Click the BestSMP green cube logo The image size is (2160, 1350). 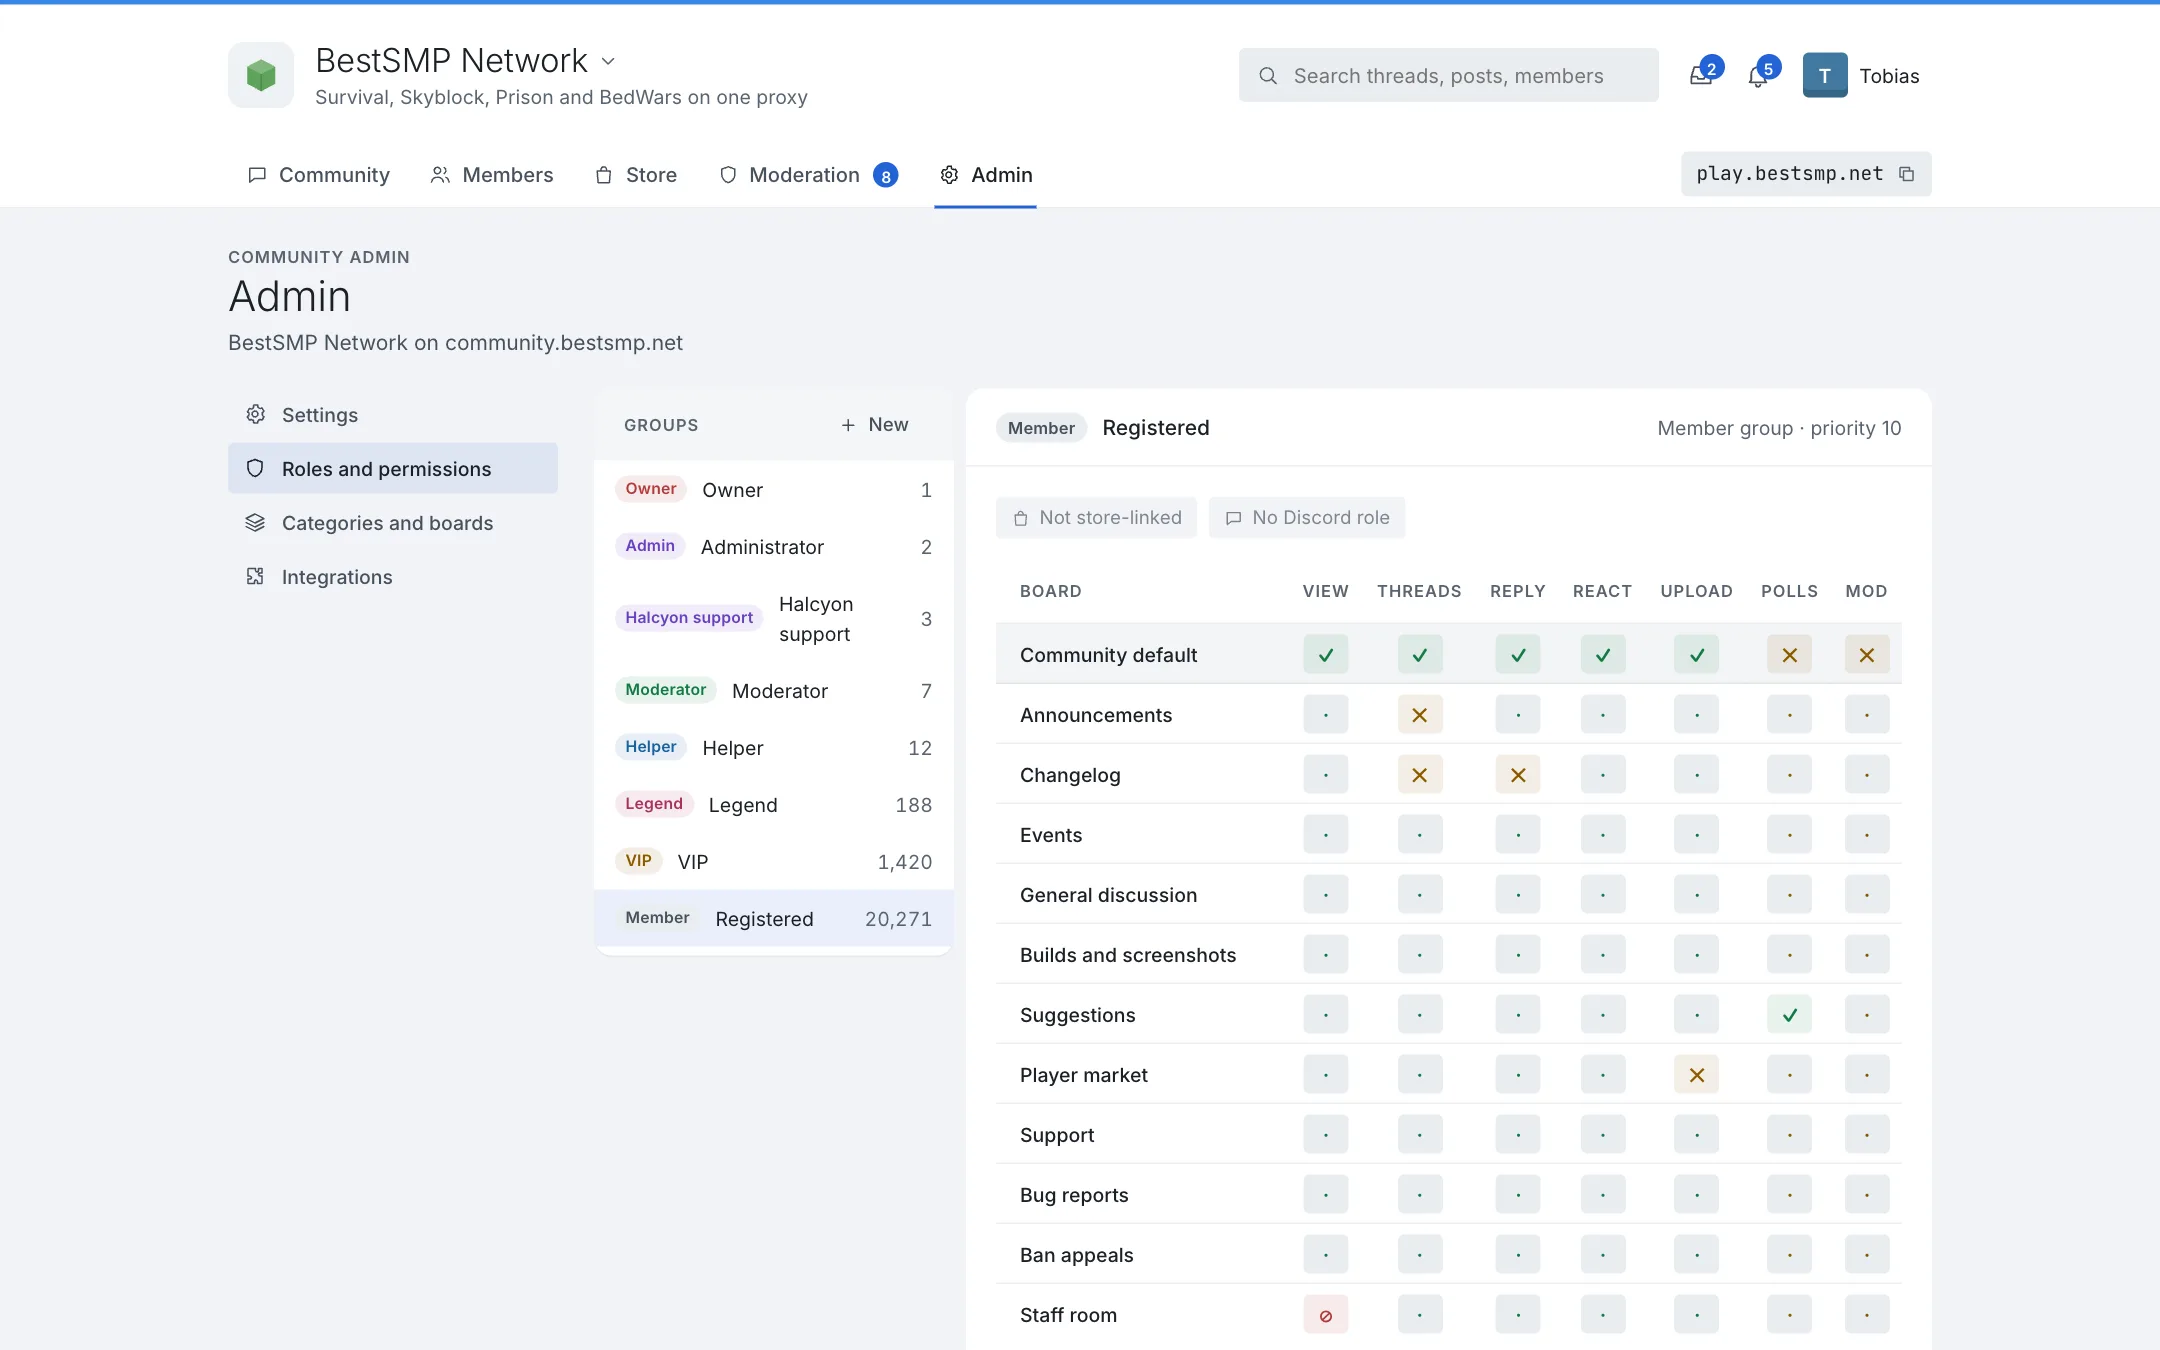point(261,75)
